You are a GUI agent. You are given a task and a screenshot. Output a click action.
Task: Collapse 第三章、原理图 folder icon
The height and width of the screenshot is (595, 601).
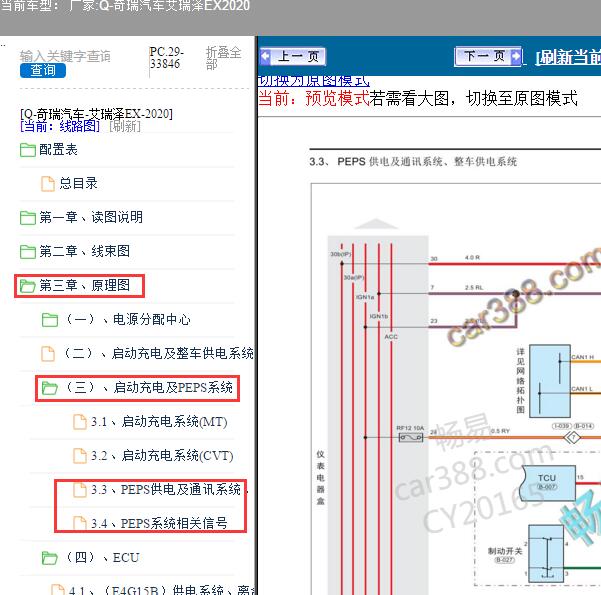[28, 286]
